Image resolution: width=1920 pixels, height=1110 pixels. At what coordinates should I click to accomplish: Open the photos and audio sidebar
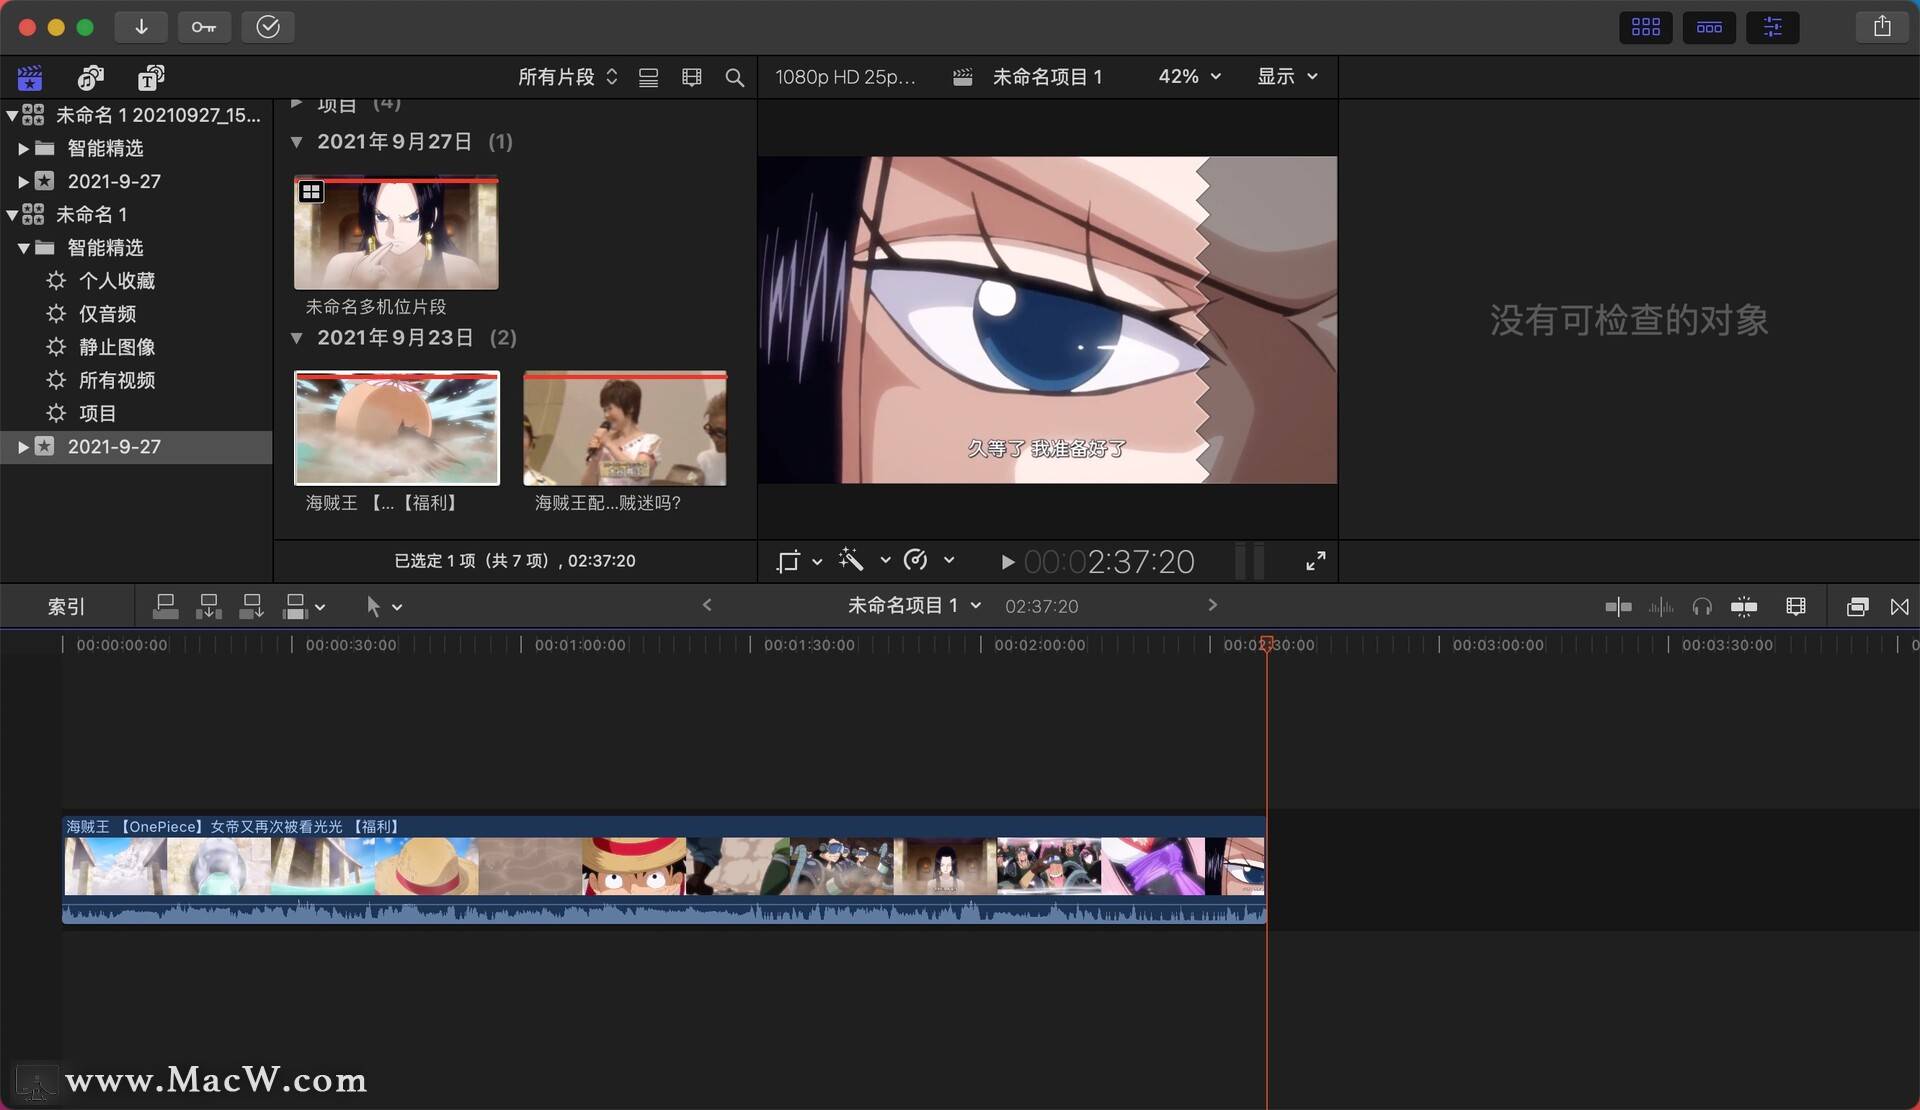[x=91, y=77]
